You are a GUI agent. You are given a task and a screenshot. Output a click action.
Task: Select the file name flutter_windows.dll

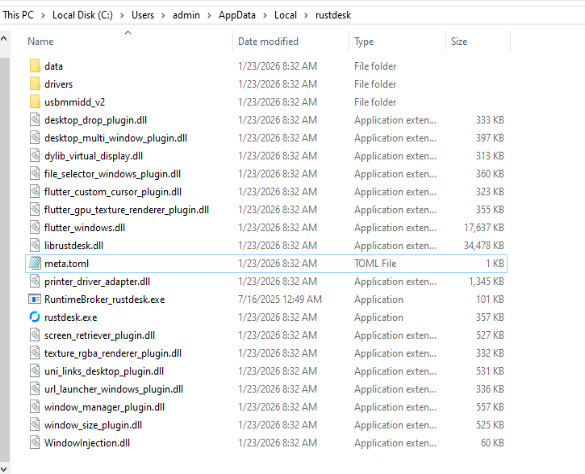point(84,228)
